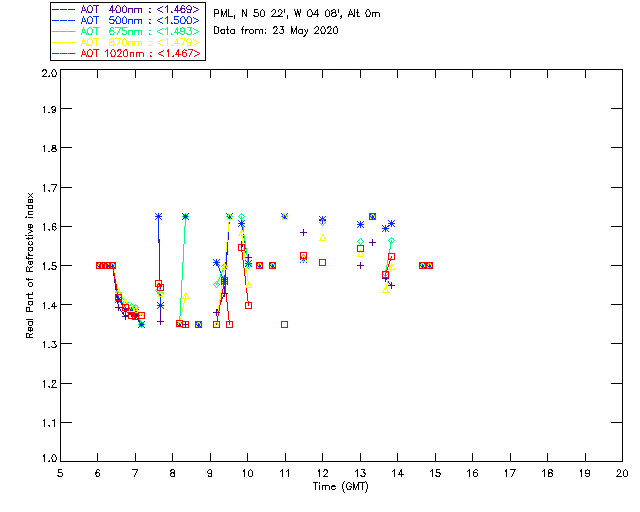The width and height of the screenshot is (640, 512).
Task: Click the x-axis tick label 20
Action: [x=622, y=473]
